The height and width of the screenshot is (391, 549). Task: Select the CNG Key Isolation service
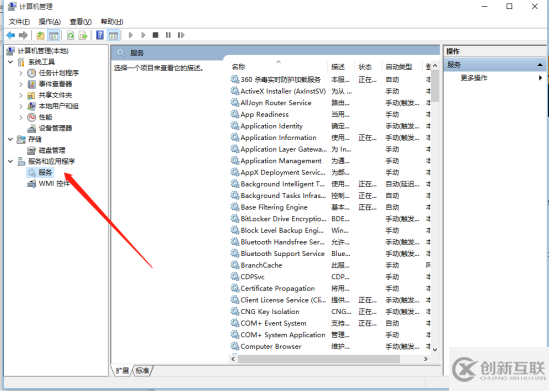click(x=330, y=312)
